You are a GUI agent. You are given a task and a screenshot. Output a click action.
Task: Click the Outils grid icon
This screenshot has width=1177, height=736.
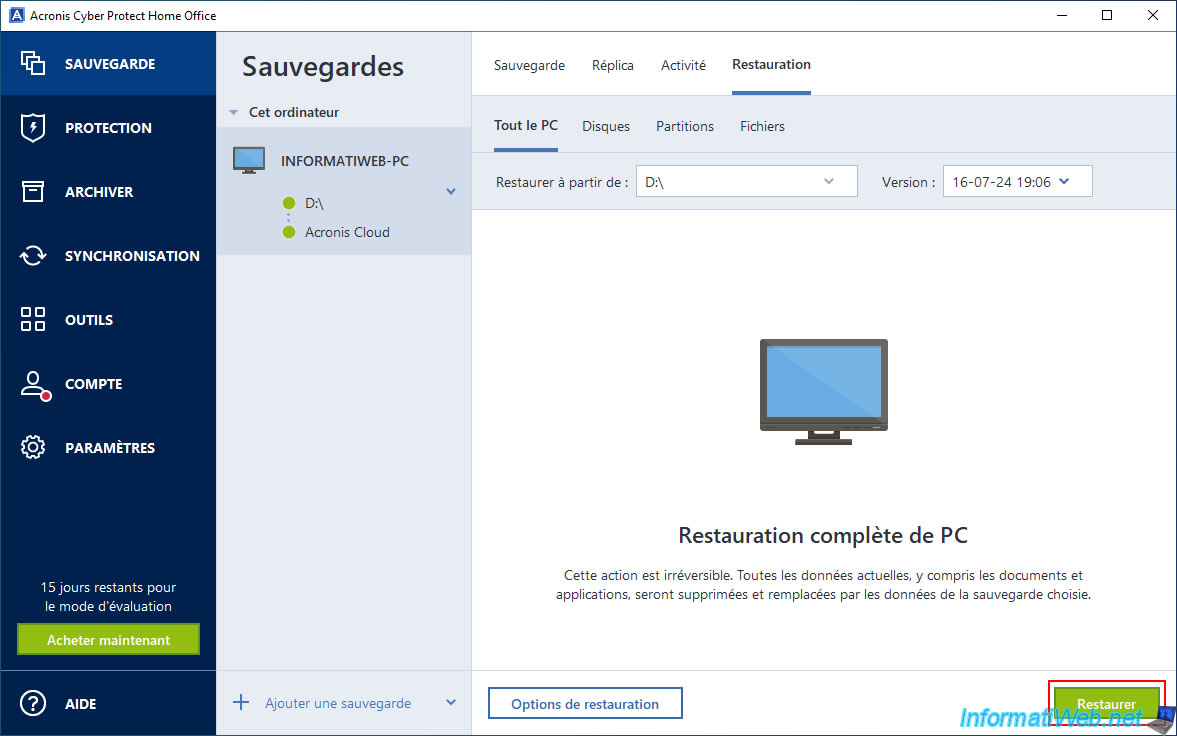coord(33,319)
